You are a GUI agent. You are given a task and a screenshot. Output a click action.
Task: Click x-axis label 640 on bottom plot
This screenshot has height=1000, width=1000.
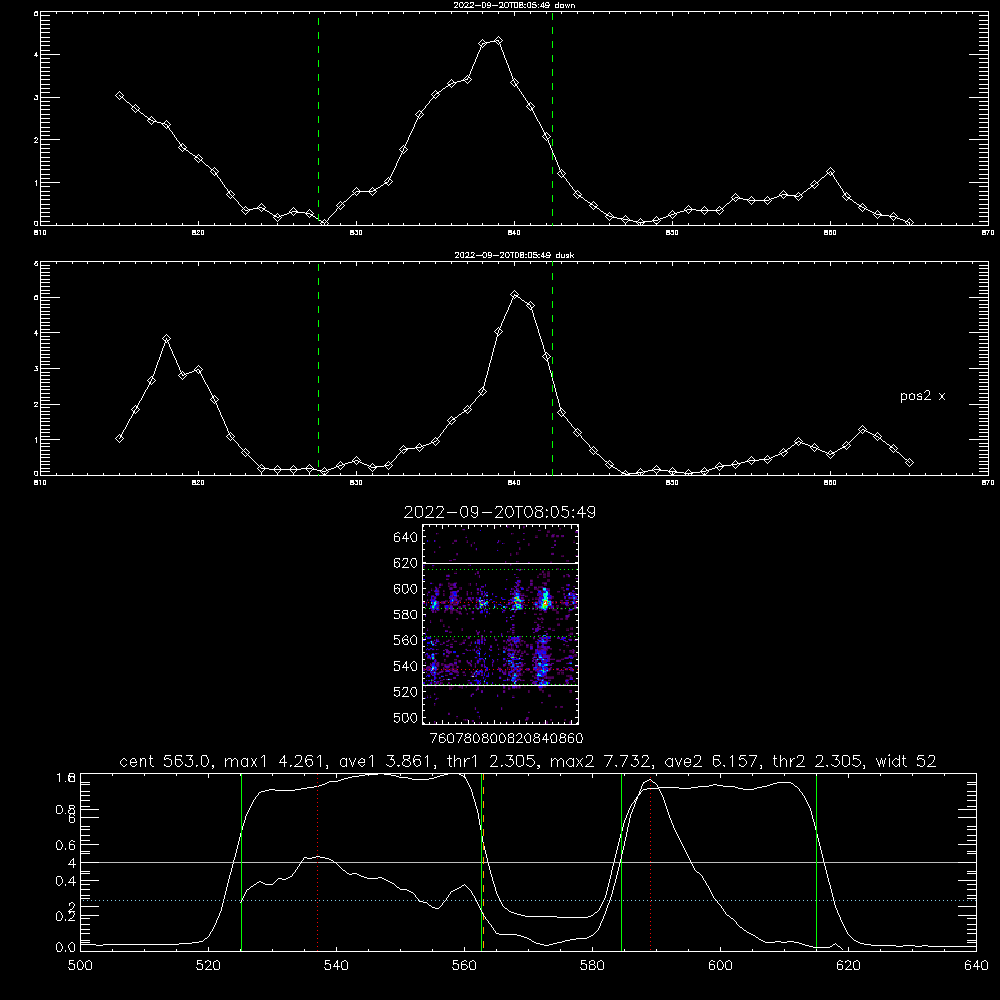click(976, 966)
